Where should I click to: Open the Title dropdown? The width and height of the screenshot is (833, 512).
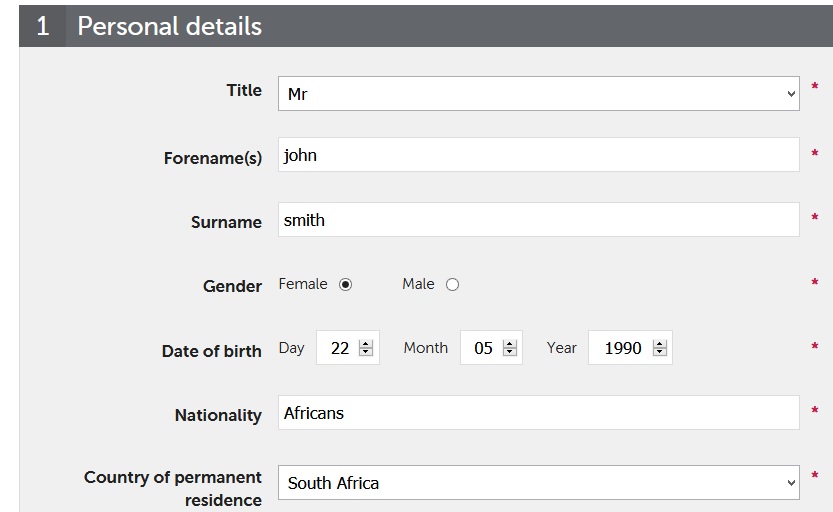pyautogui.click(x=538, y=94)
